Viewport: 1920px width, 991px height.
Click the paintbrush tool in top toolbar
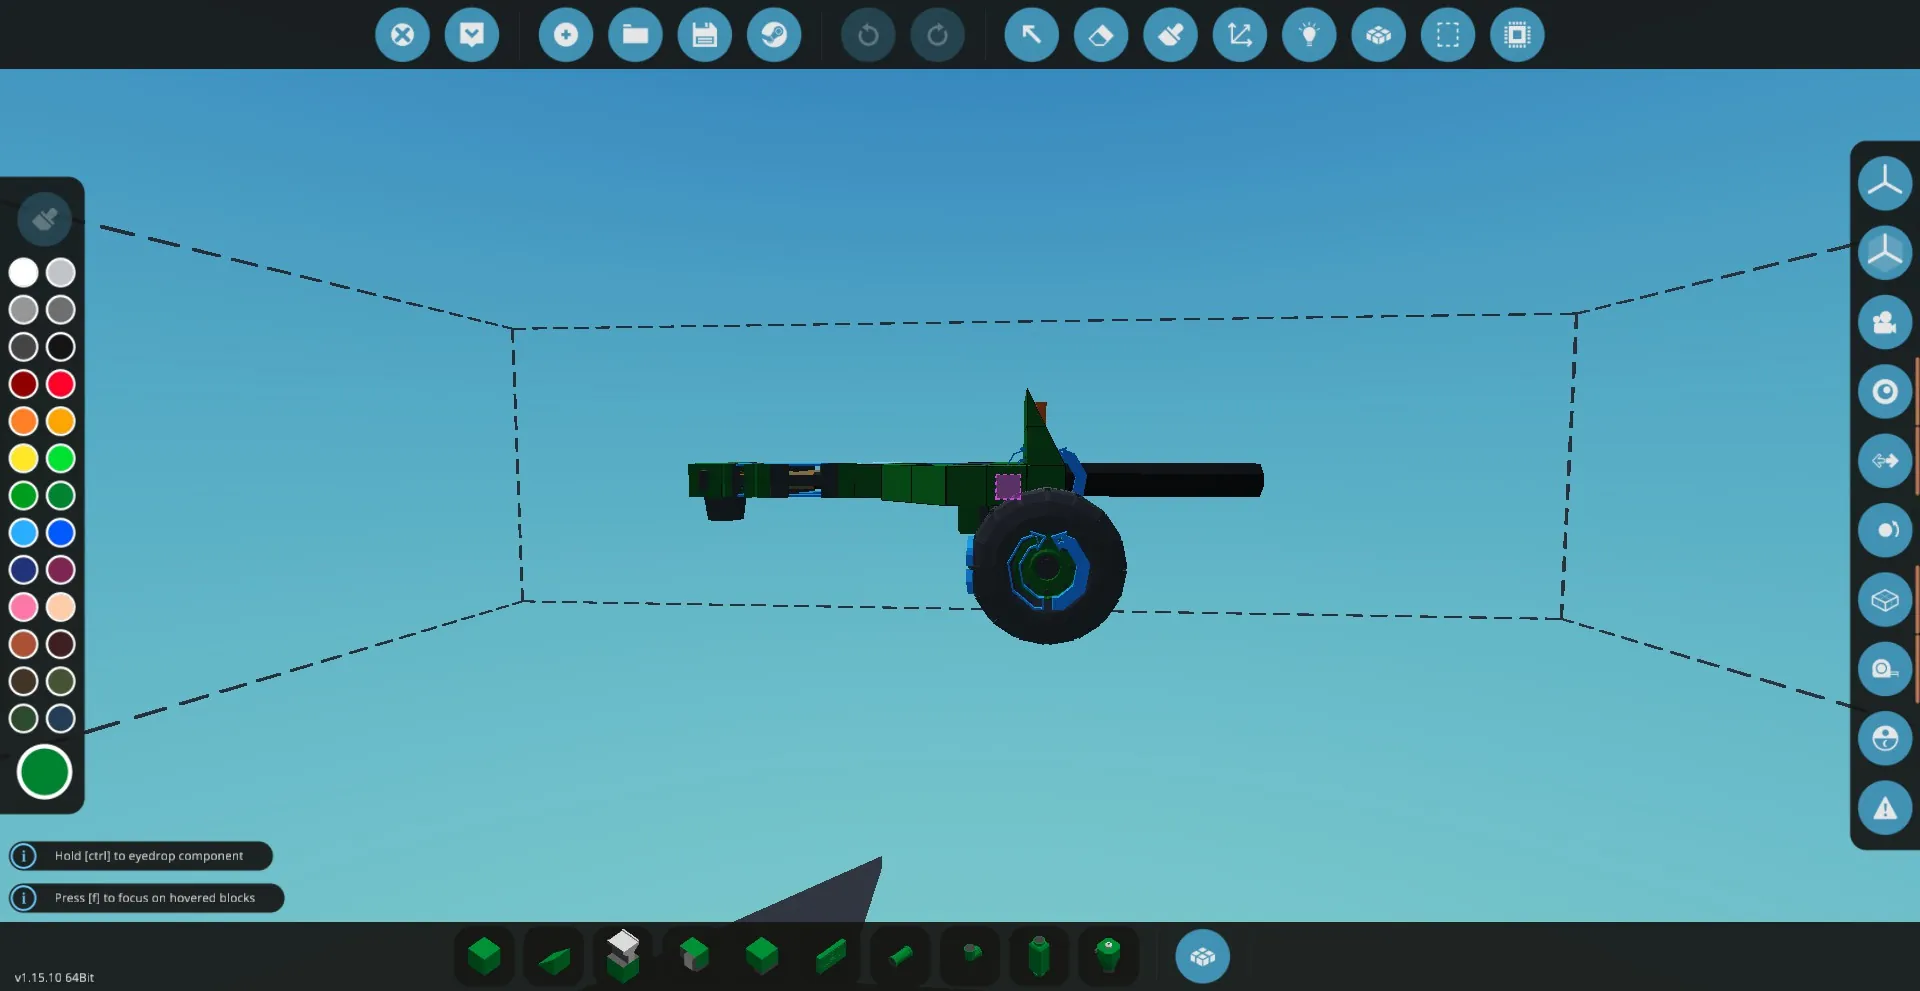point(1170,35)
